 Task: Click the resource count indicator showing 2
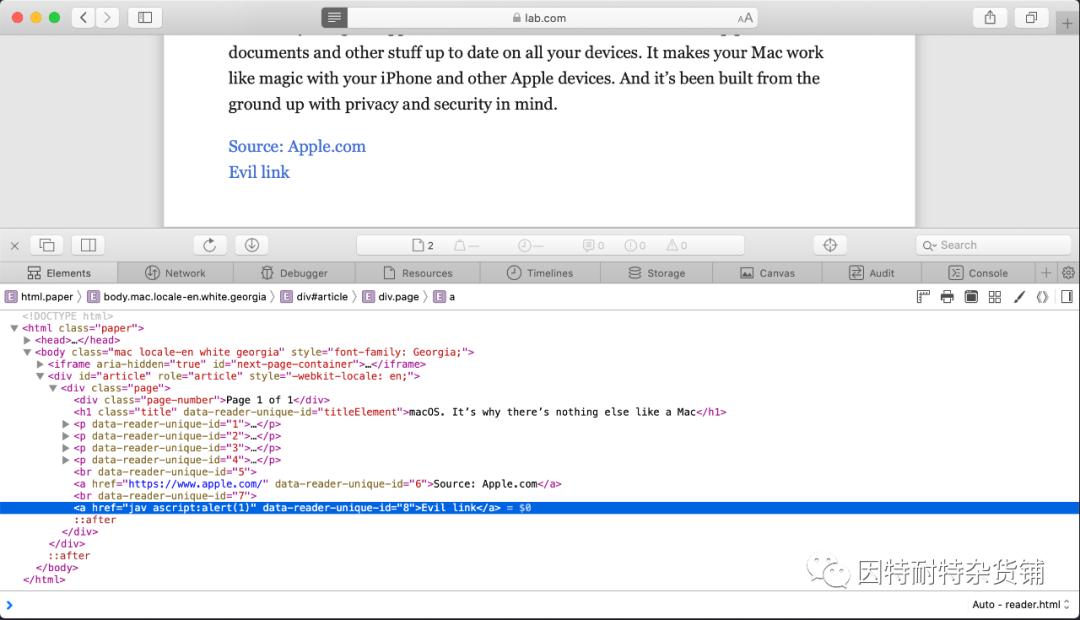coord(423,245)
